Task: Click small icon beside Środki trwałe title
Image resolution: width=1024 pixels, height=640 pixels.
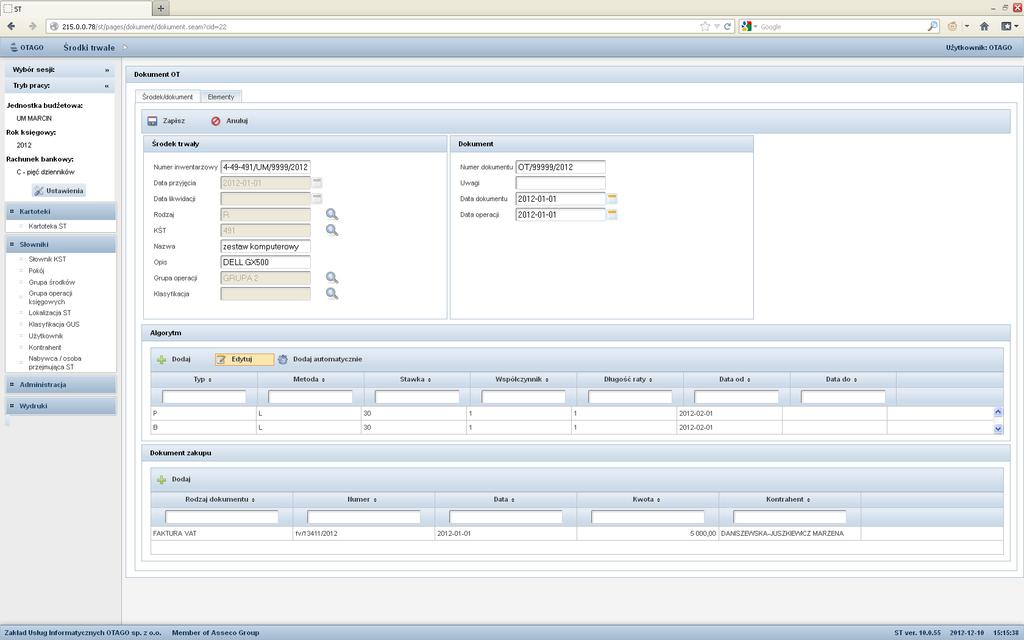Action: point(125,47)
